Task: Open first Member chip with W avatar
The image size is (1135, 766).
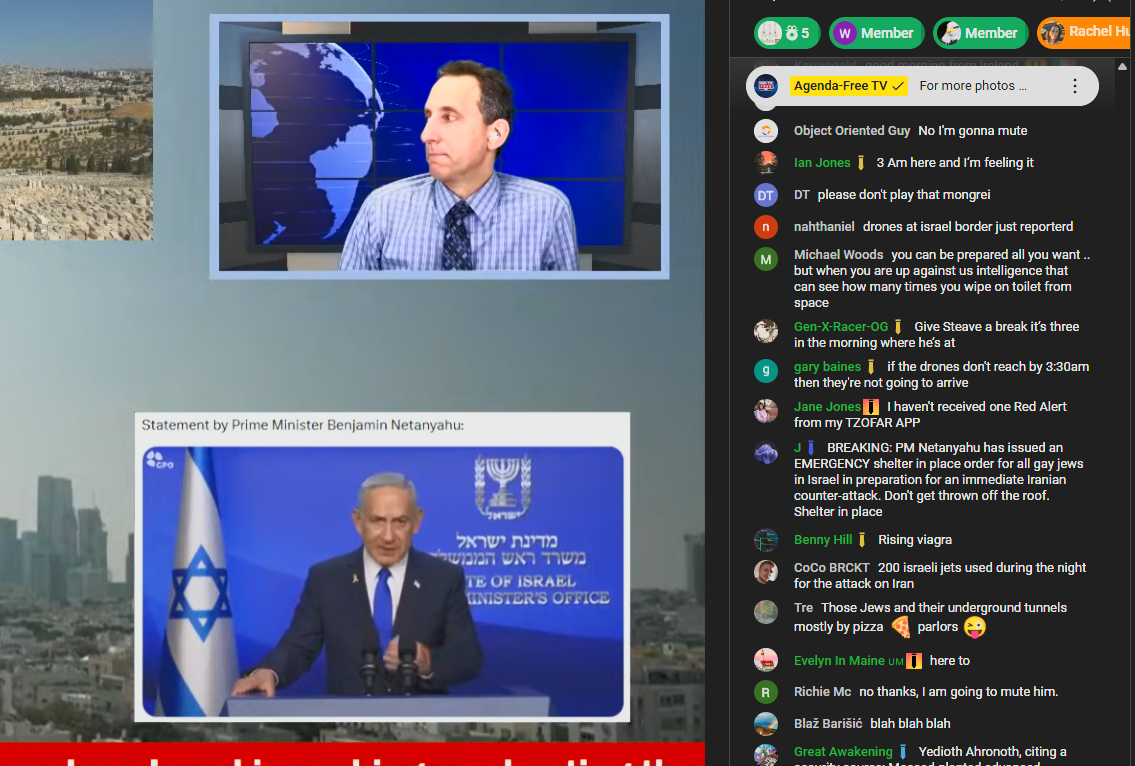Action: point(876,33)
